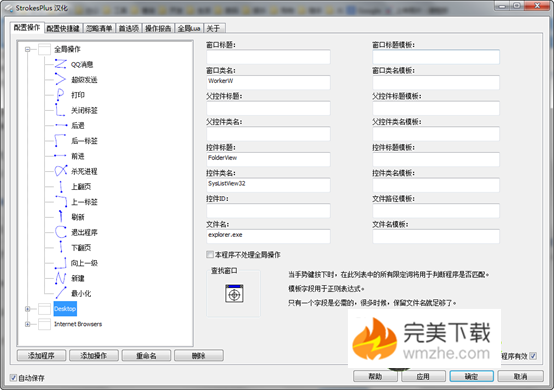554x390 pixels.
Task: Click the 取消 button
Action: 520,376
